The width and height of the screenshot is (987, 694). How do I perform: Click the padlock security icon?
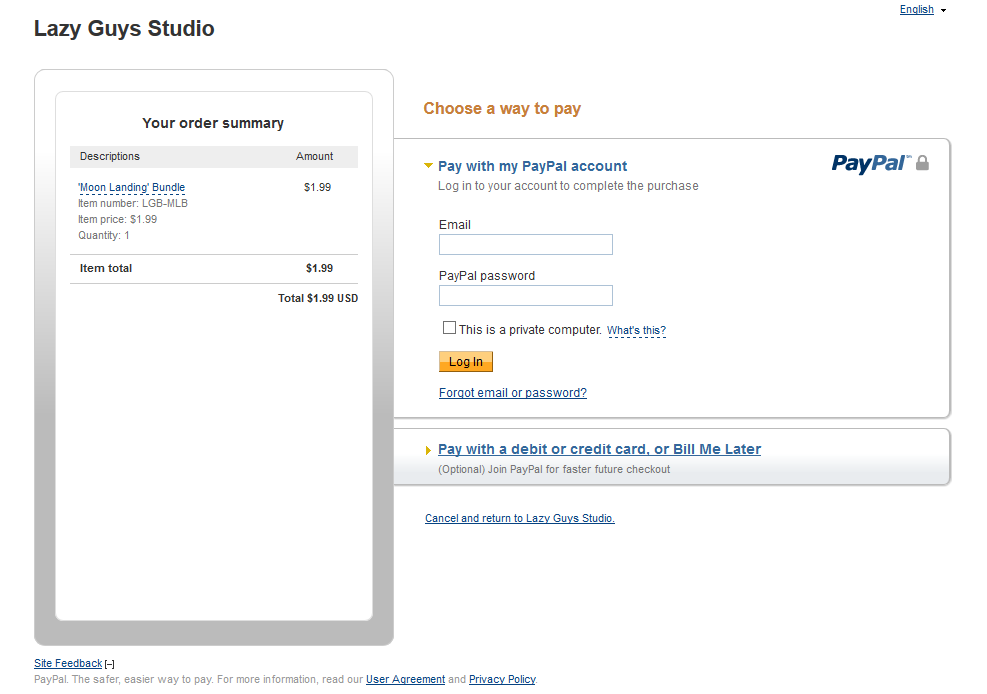pyautogui.click(x=922, y=163)
